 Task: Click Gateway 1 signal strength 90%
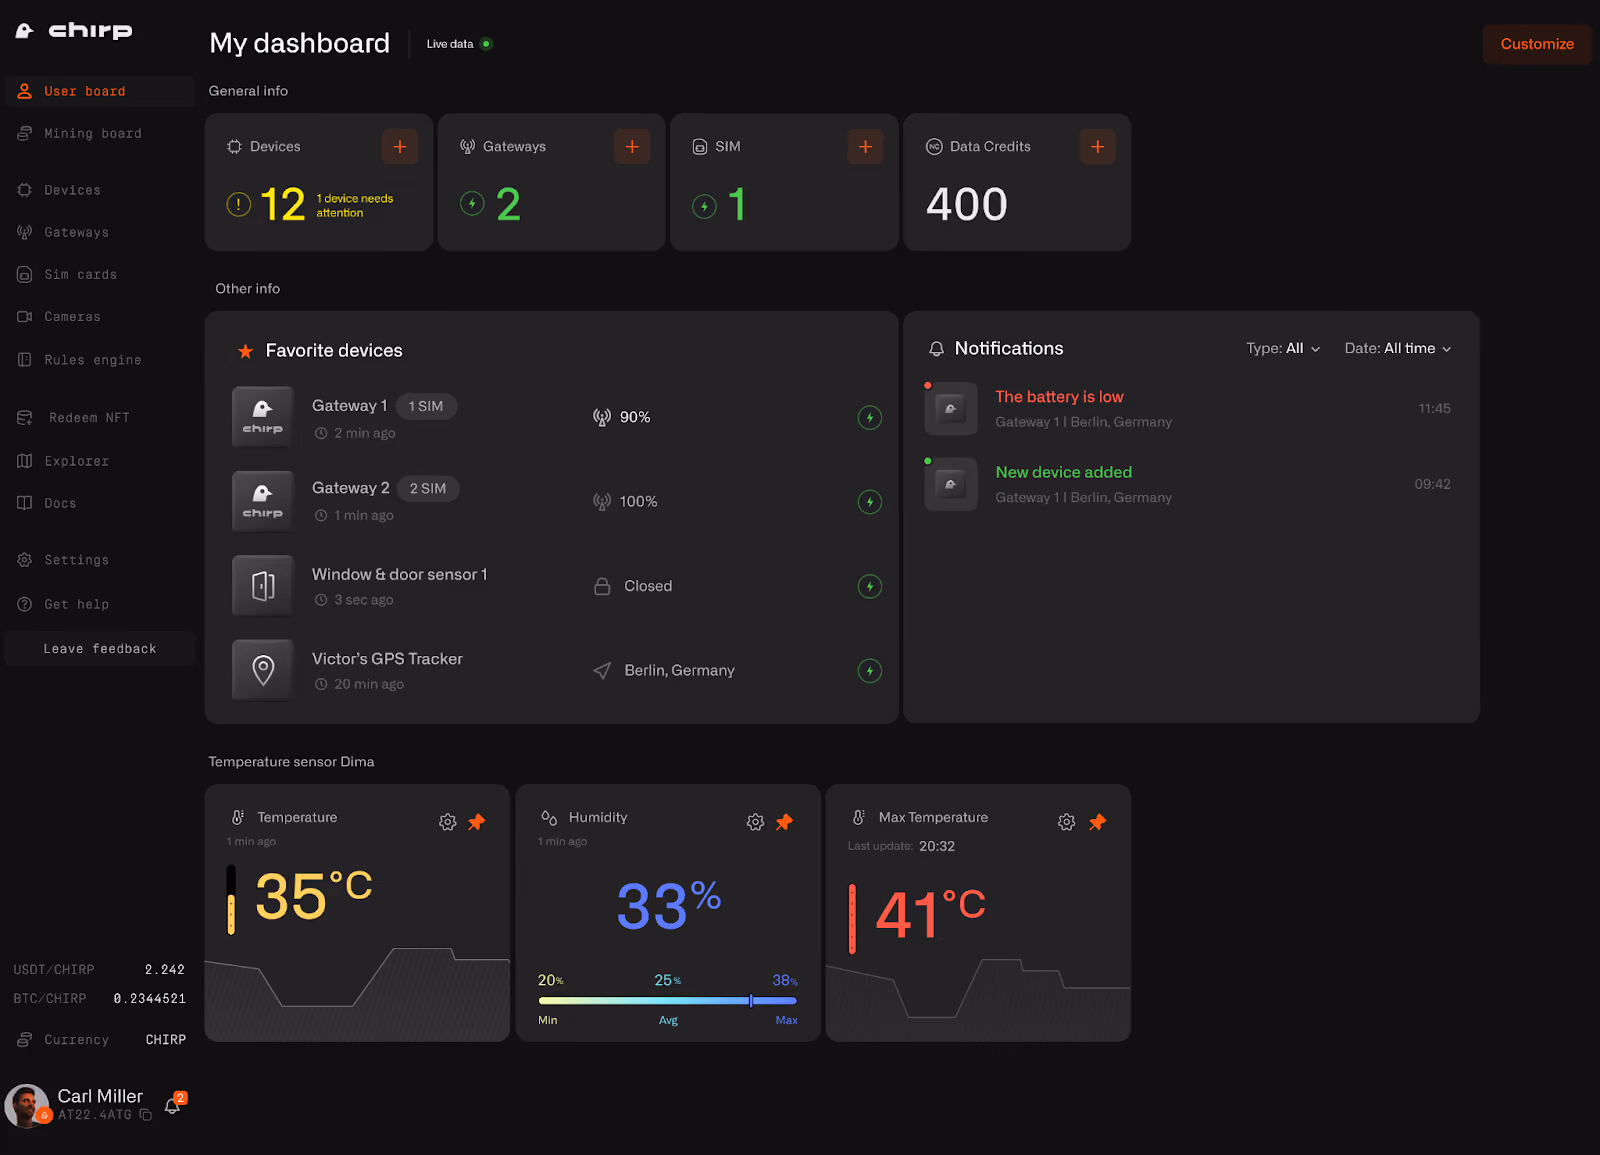tap(621, 418)
